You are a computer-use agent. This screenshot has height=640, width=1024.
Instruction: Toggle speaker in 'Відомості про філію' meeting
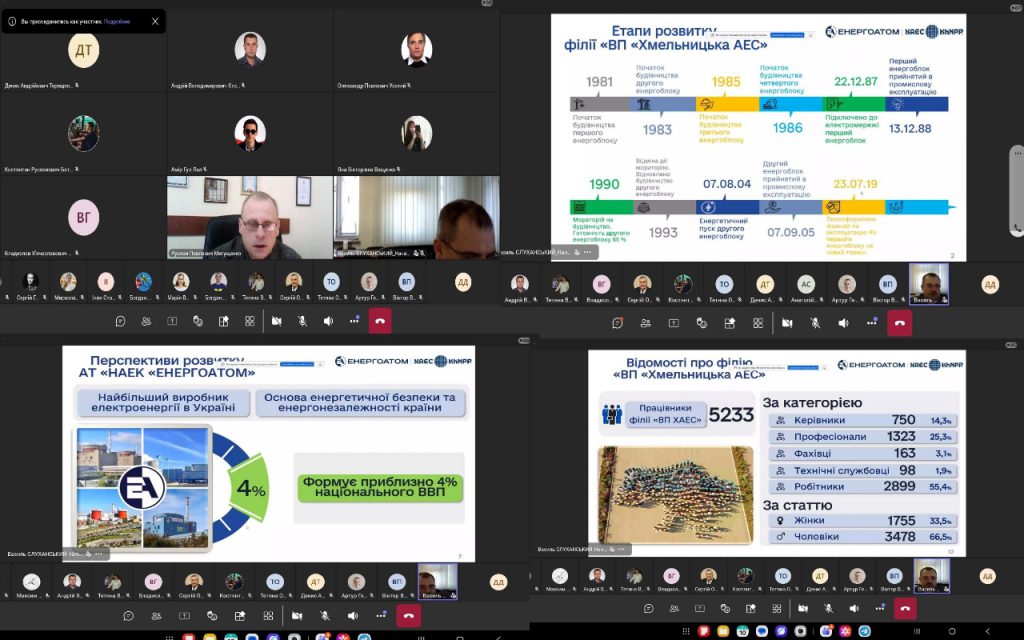coord(854,609)
